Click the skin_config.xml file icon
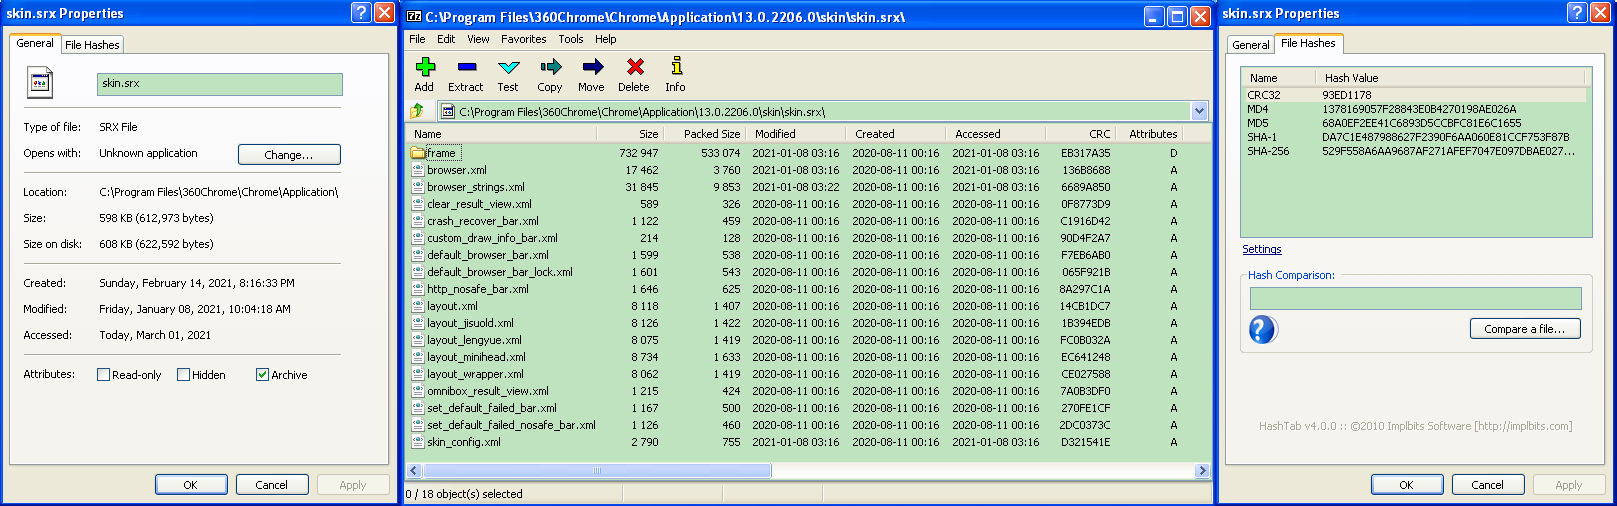1617x506 pixels. [x=418, y=442]
